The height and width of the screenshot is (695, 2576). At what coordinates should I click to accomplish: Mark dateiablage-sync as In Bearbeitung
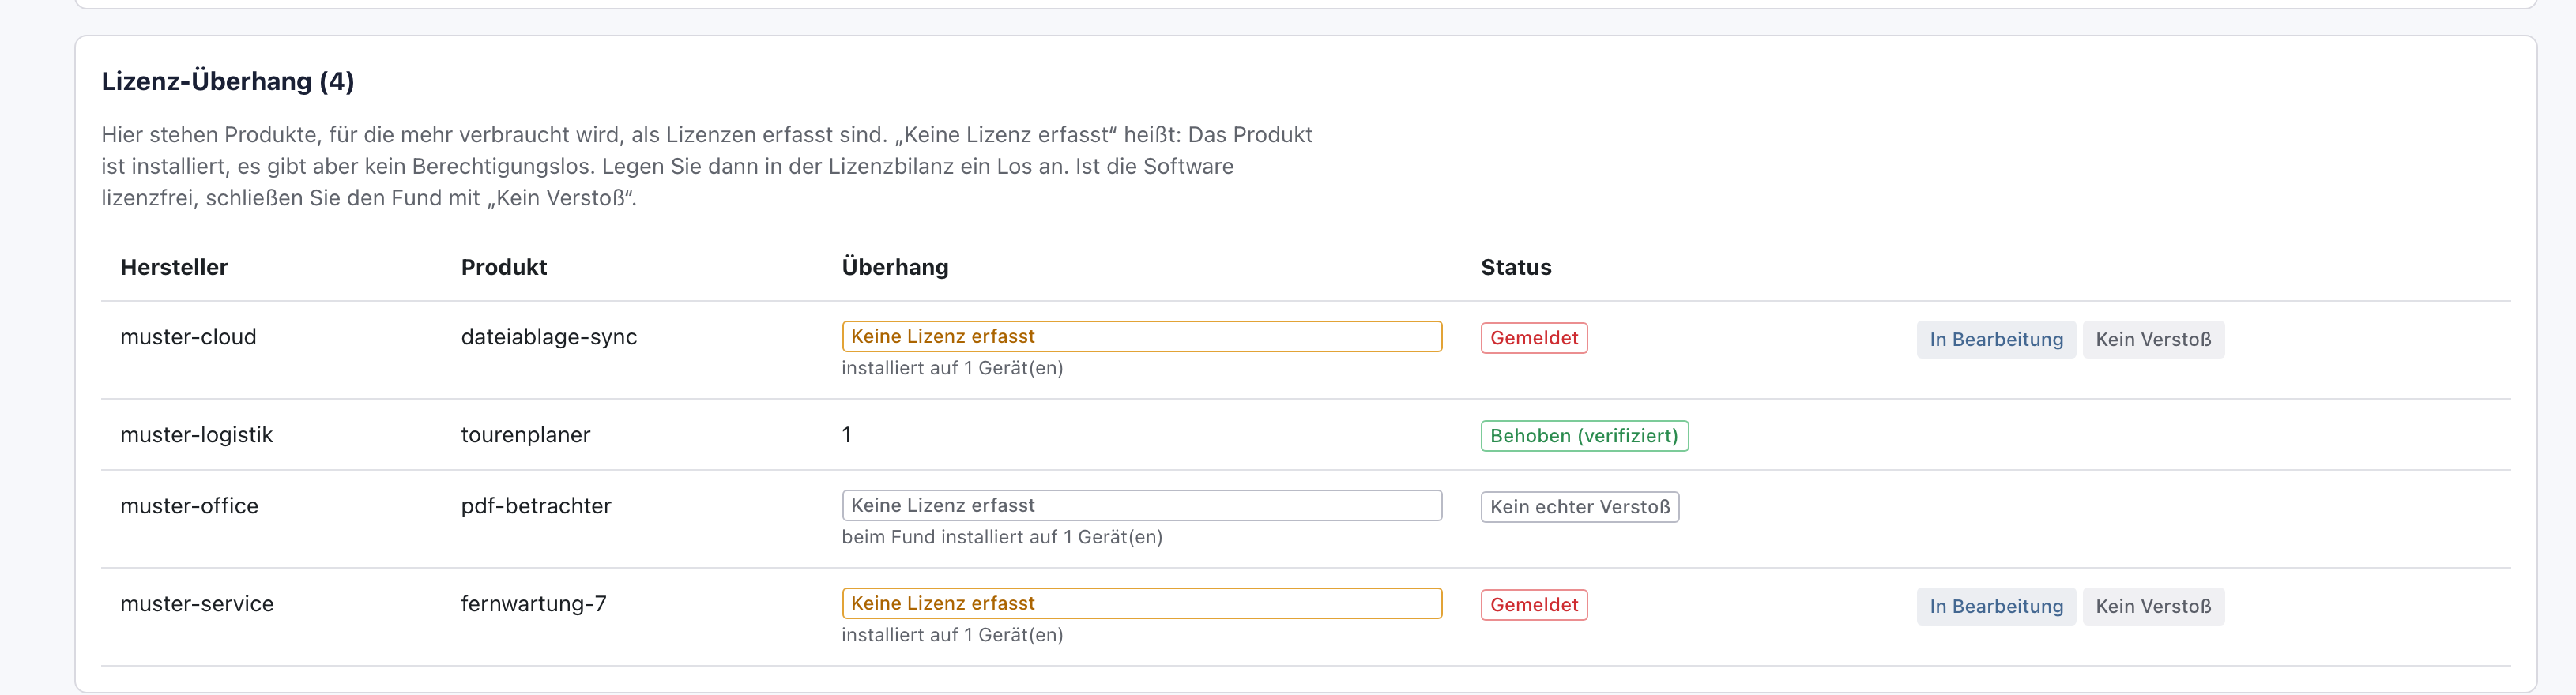[x=1996, y=339]
